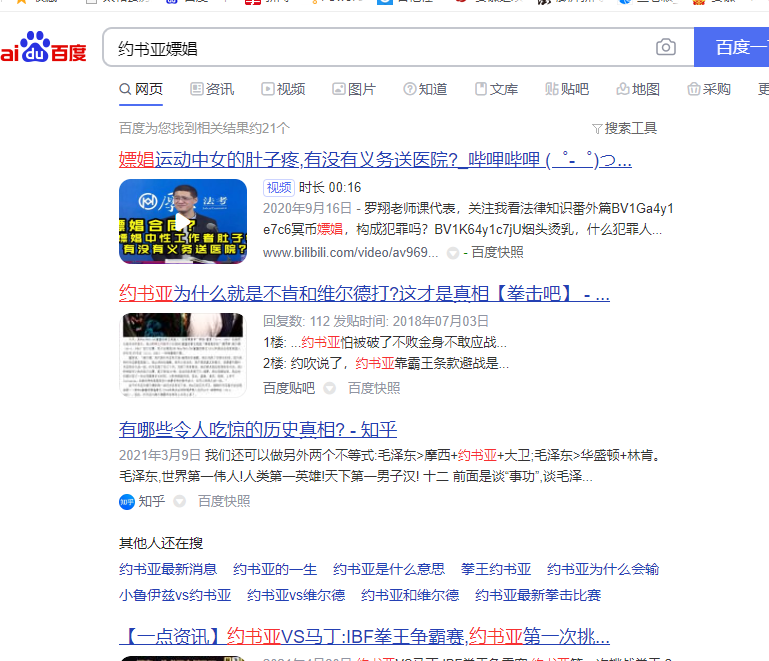Switch to the 资讯 tab
The width and height of the screenshot is (769, 661).
pyautogui.click(x=212, y=89)
